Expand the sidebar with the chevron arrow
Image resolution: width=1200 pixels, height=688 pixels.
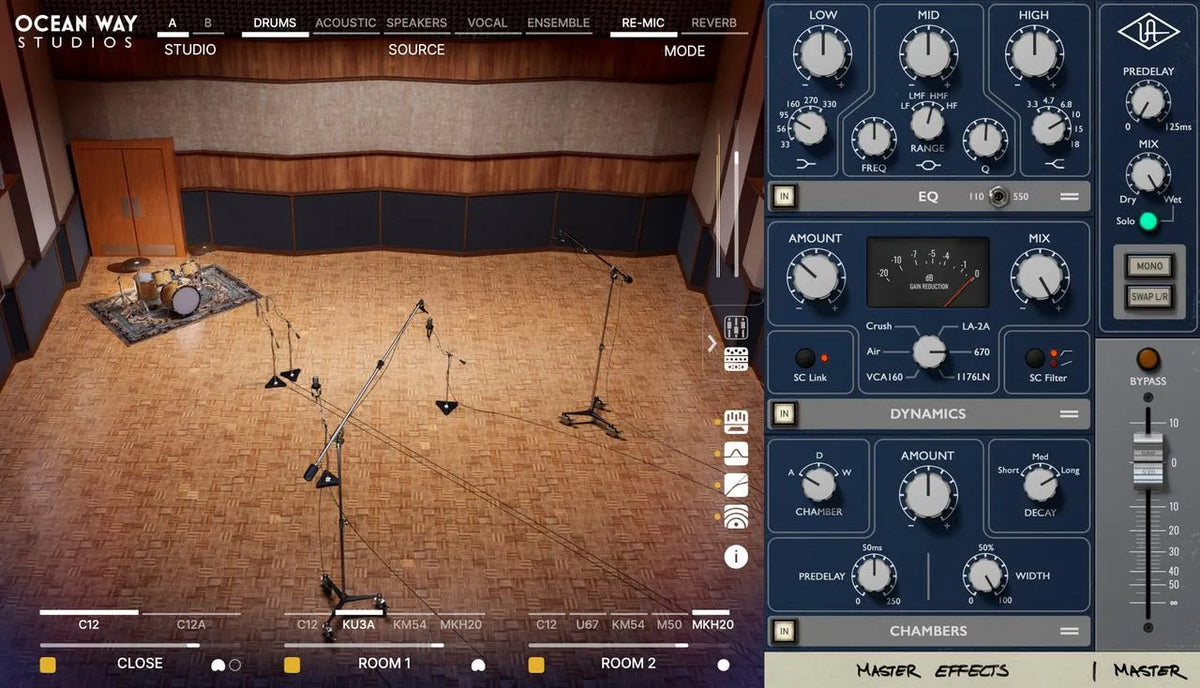click(x=709, y=345)
